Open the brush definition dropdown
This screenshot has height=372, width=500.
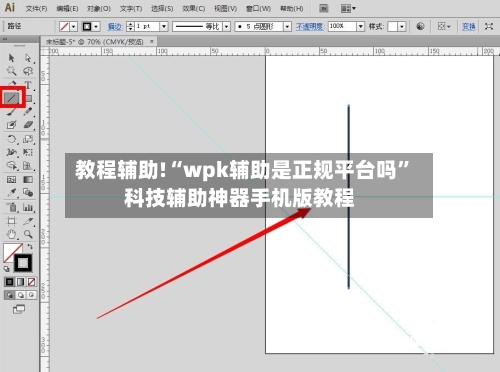click(288, 26)
